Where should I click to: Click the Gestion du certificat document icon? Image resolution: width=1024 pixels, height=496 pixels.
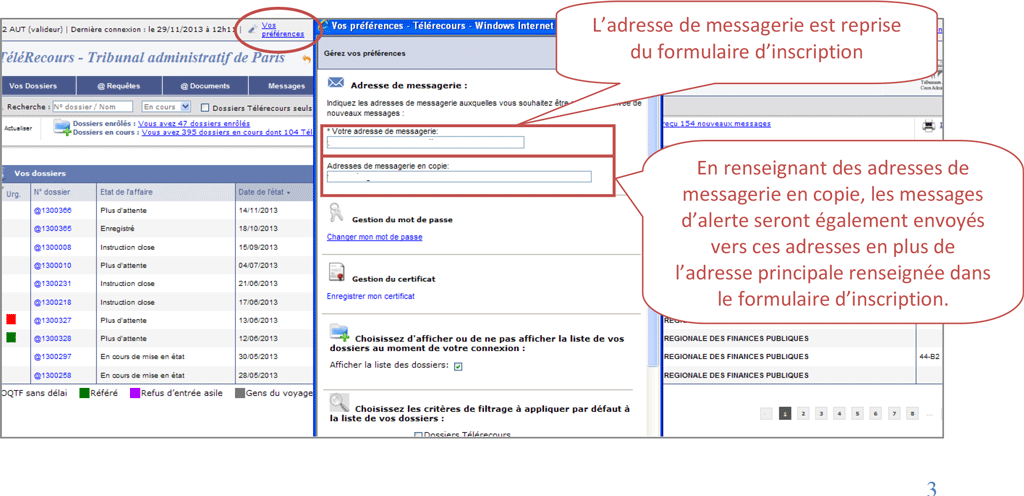336,272
